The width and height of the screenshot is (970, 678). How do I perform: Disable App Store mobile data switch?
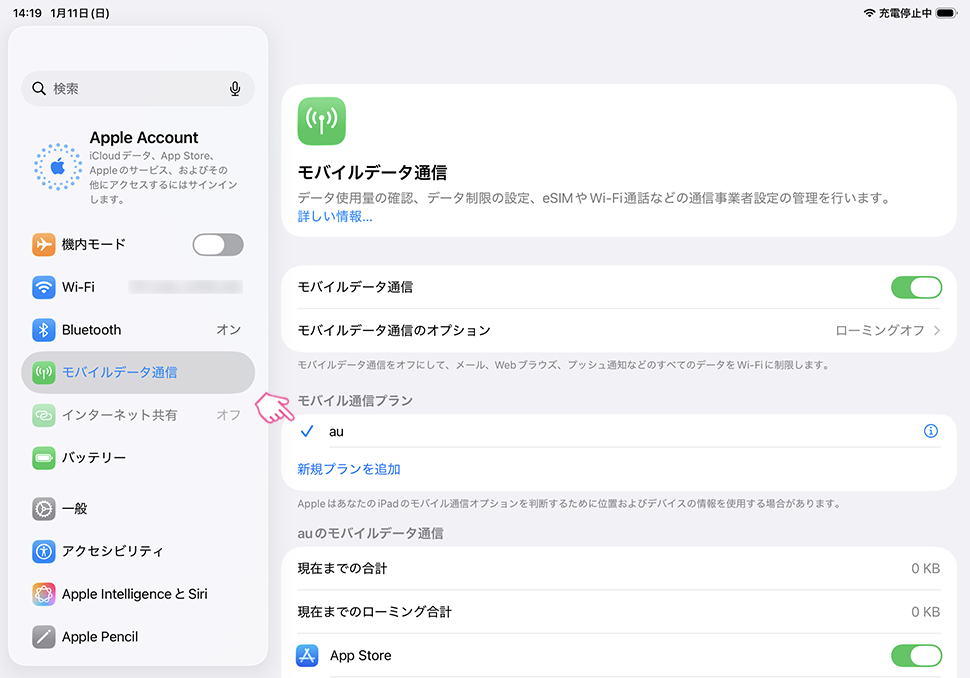point(916,656)
